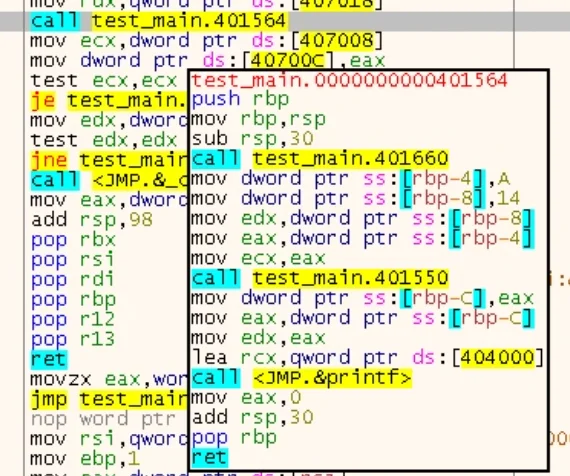This screenshot has width=570, height=476.
Task: Select the 'pop rbp' row in main disassembly
Action: (73, 300)
